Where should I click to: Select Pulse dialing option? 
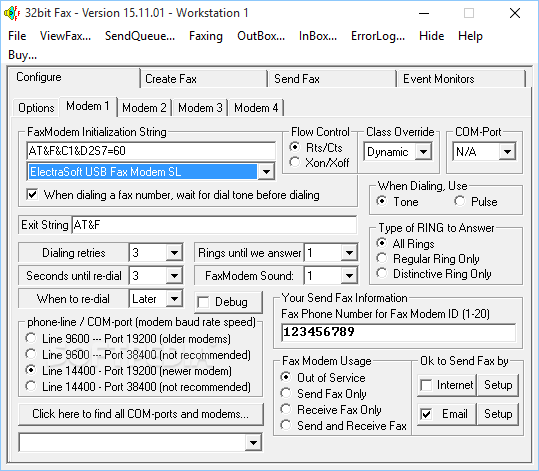pos(460,201)
